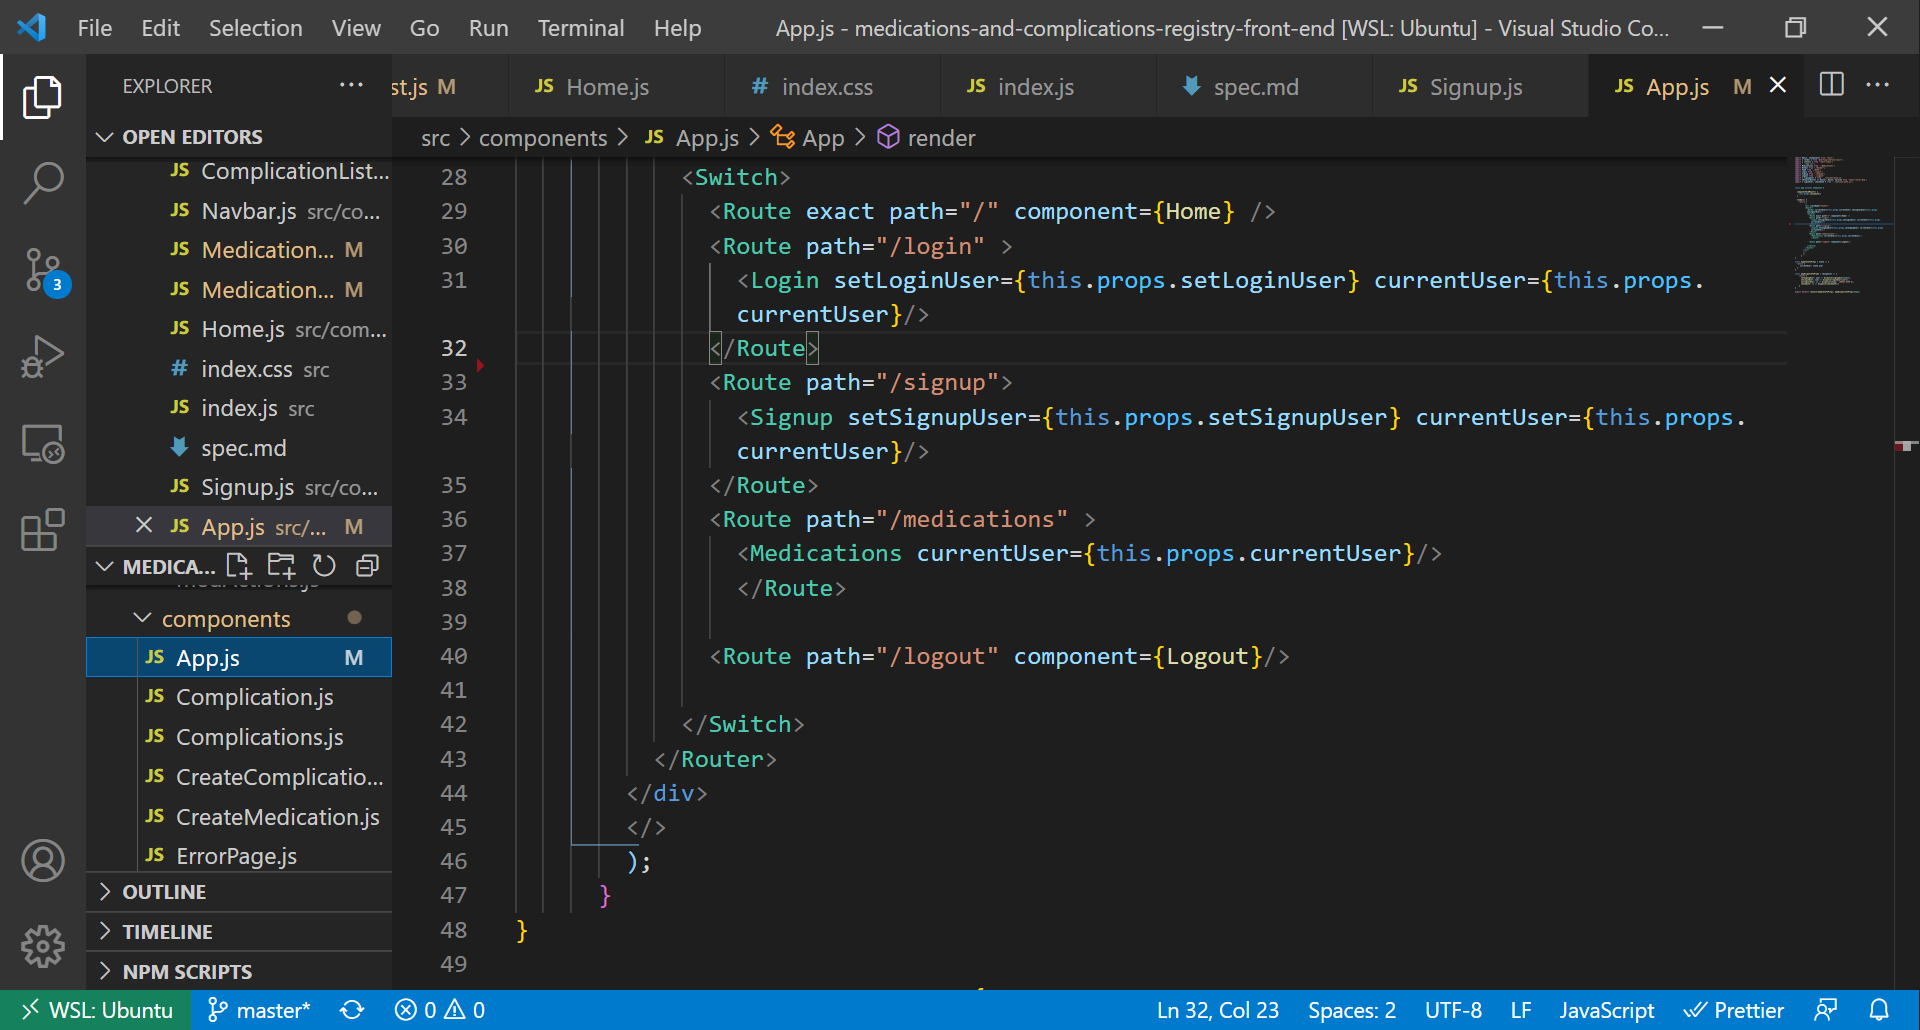This screenshot has height=1030, width=1920.
Task: Open Remote Explorer in activity bar
Action: pyautogui.click(x=43, y=443)
